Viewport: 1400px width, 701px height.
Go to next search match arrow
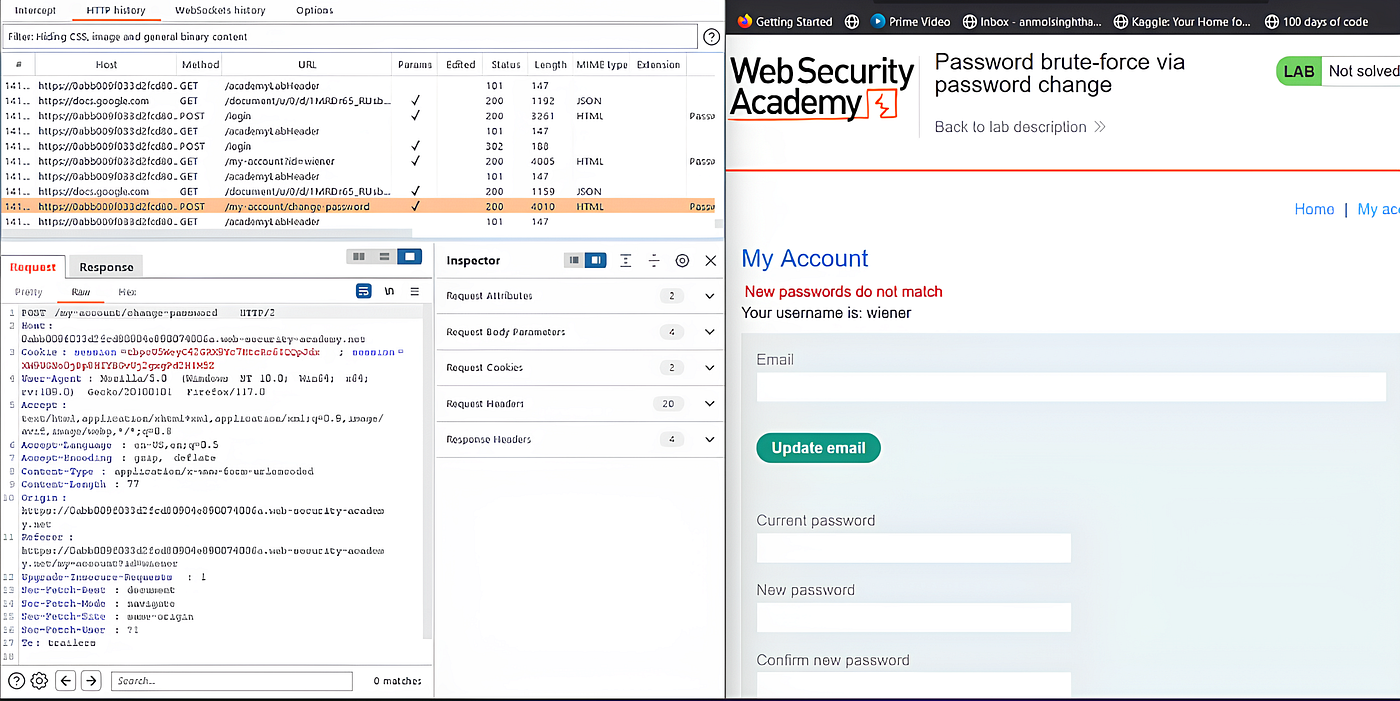(91, 681)
